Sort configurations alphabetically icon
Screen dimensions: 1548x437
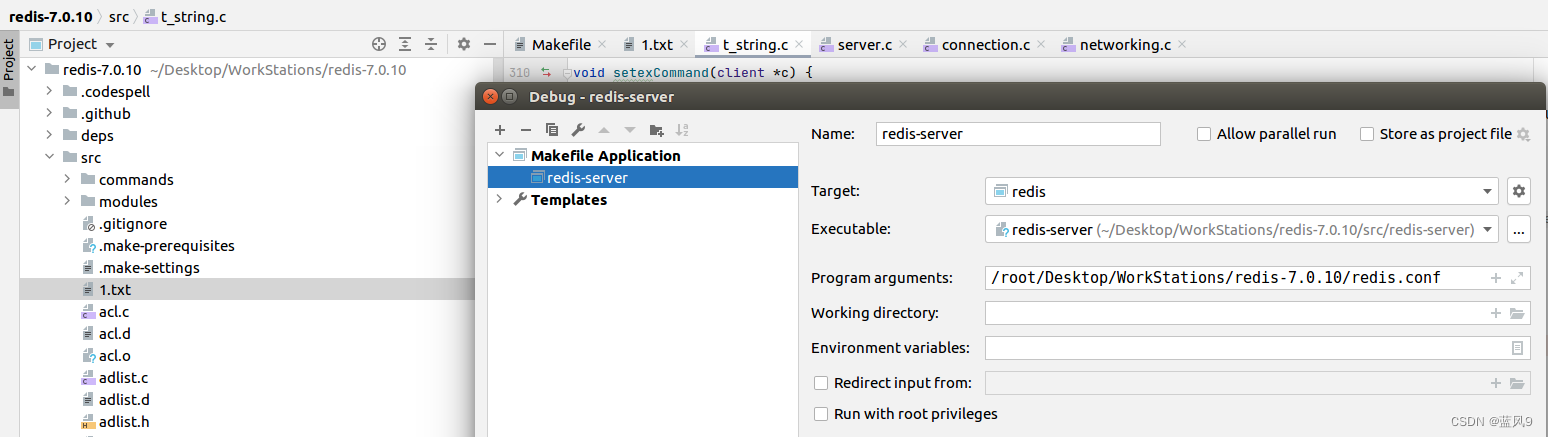point(682,130)
